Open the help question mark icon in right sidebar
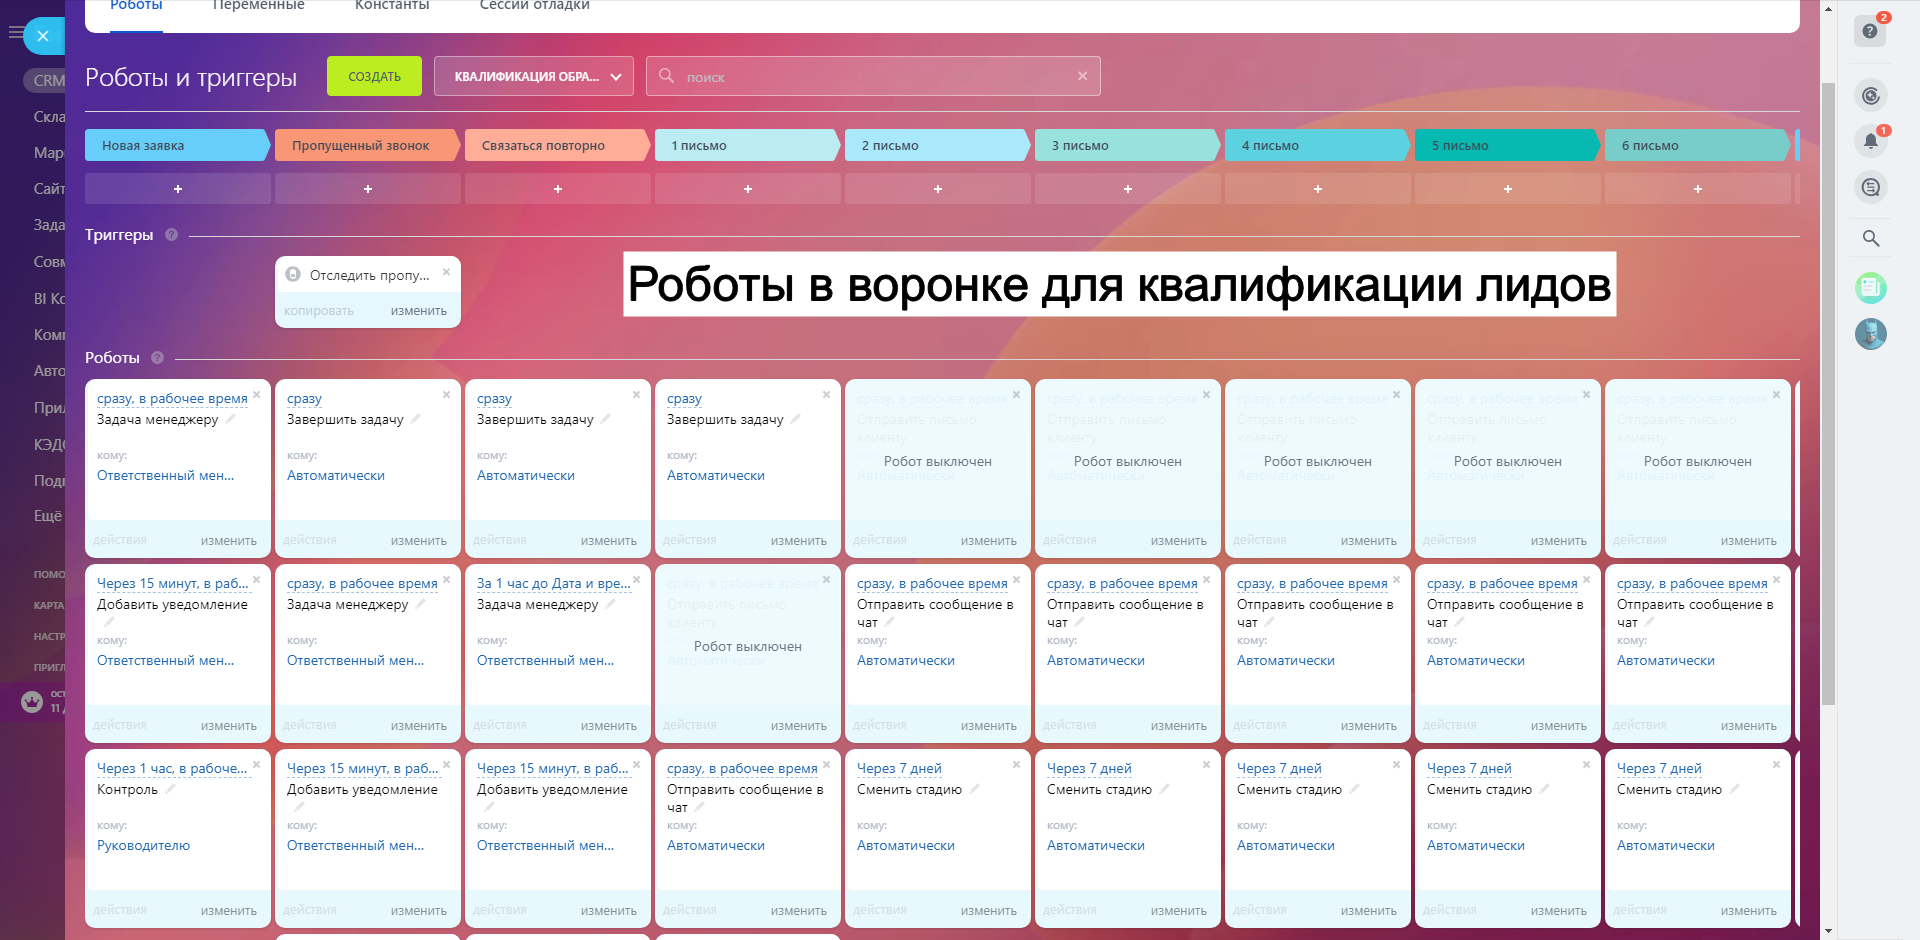This screenshot has width=1920, height=940. pos(1869,31)
